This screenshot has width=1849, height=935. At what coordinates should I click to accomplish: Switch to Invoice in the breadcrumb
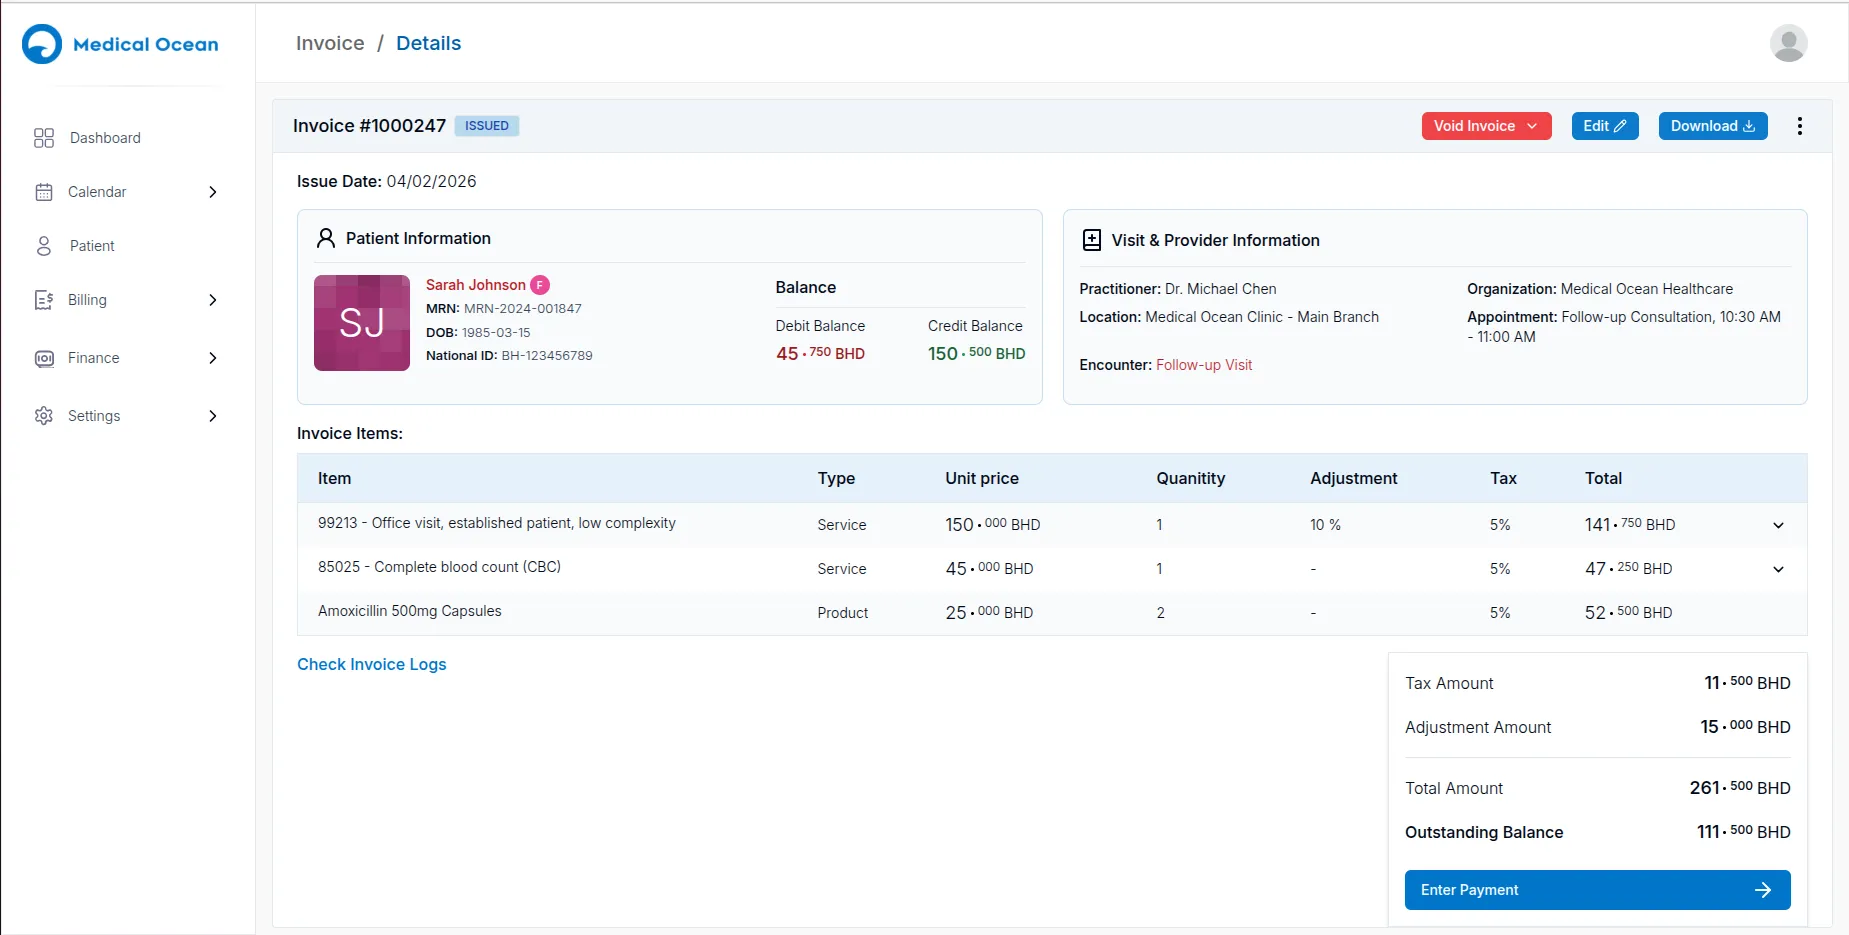coord(329,43)
